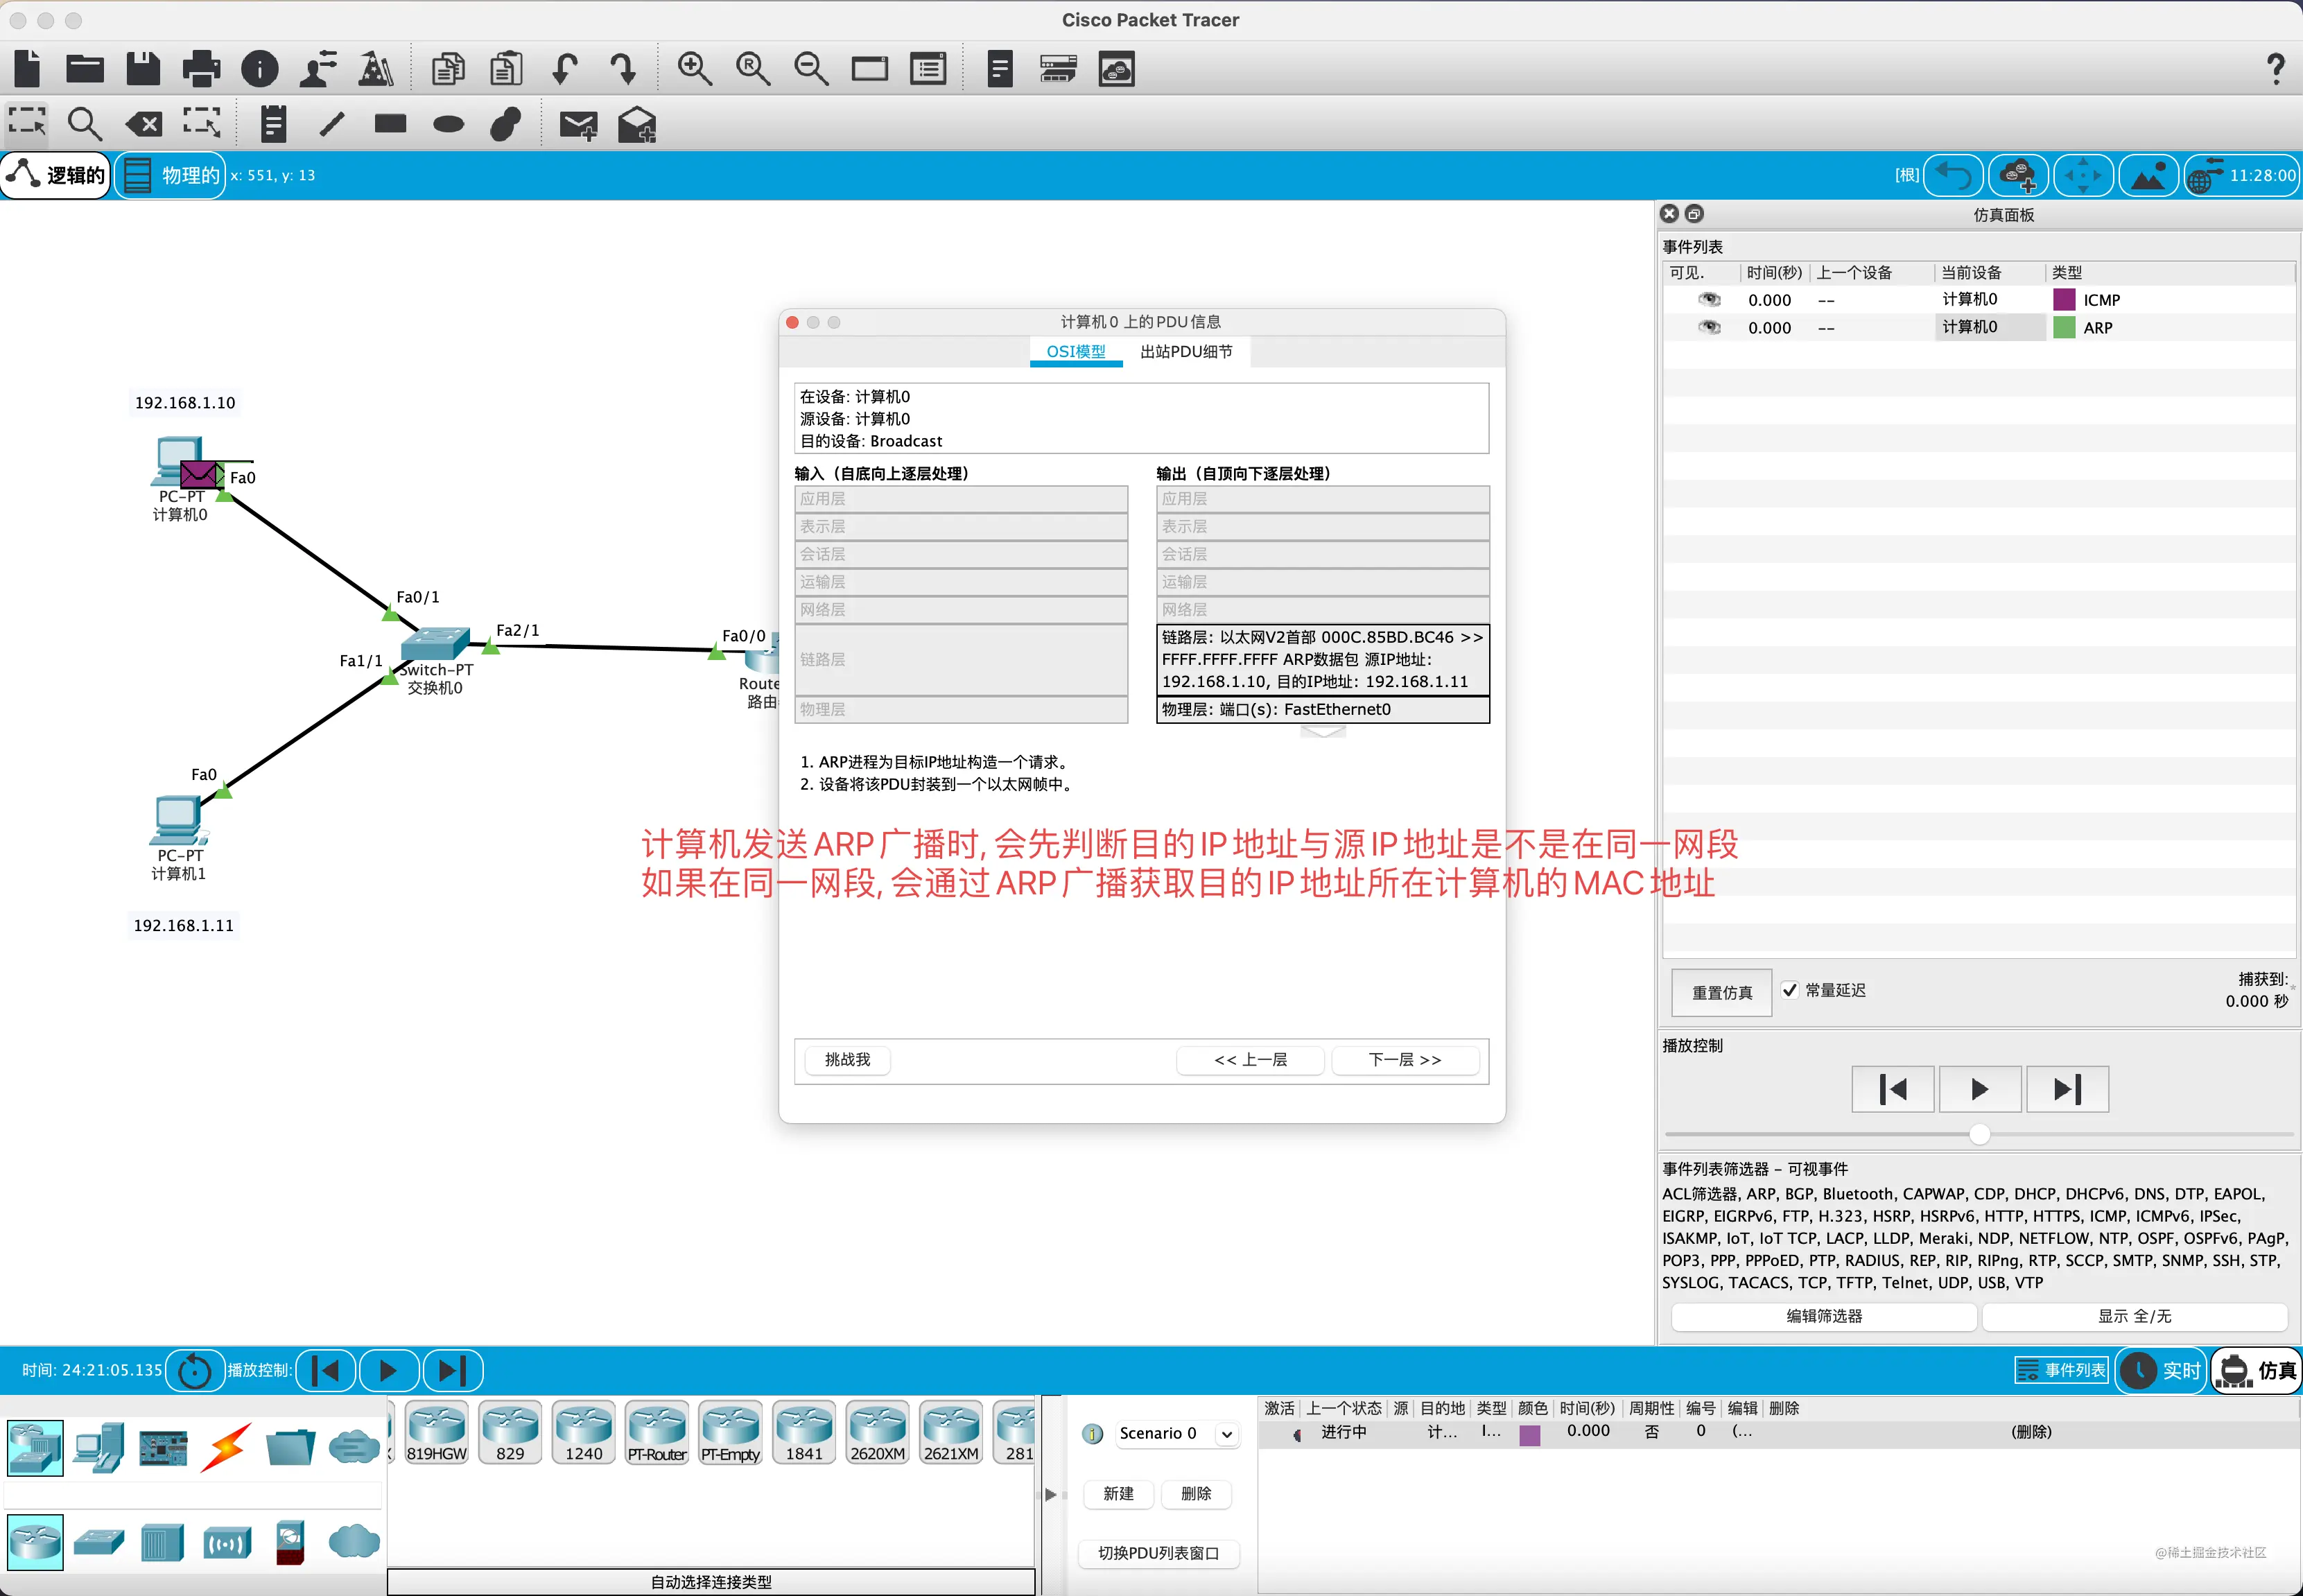Screen dimensions: 2303x1596
Task: Select the End Devices category icon
Action: point(99,1447)
